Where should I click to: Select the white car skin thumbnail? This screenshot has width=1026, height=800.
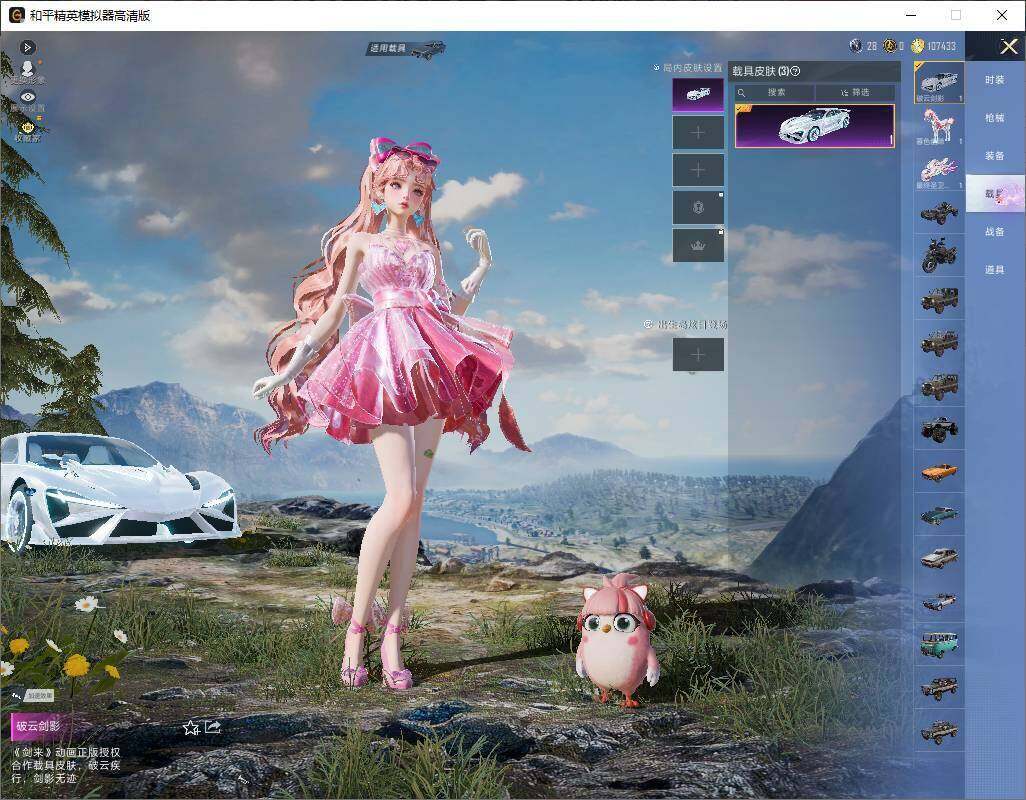(x=815, y=126)
